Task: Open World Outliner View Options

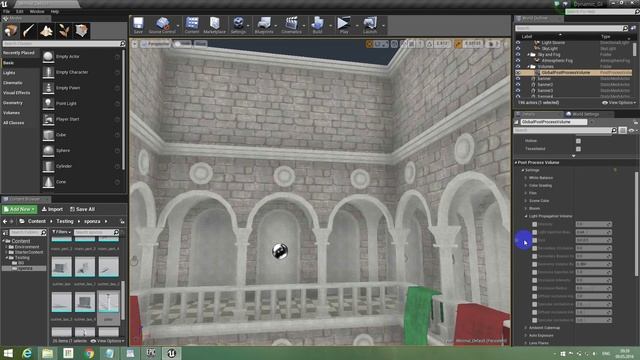Action: coord(619,103)
